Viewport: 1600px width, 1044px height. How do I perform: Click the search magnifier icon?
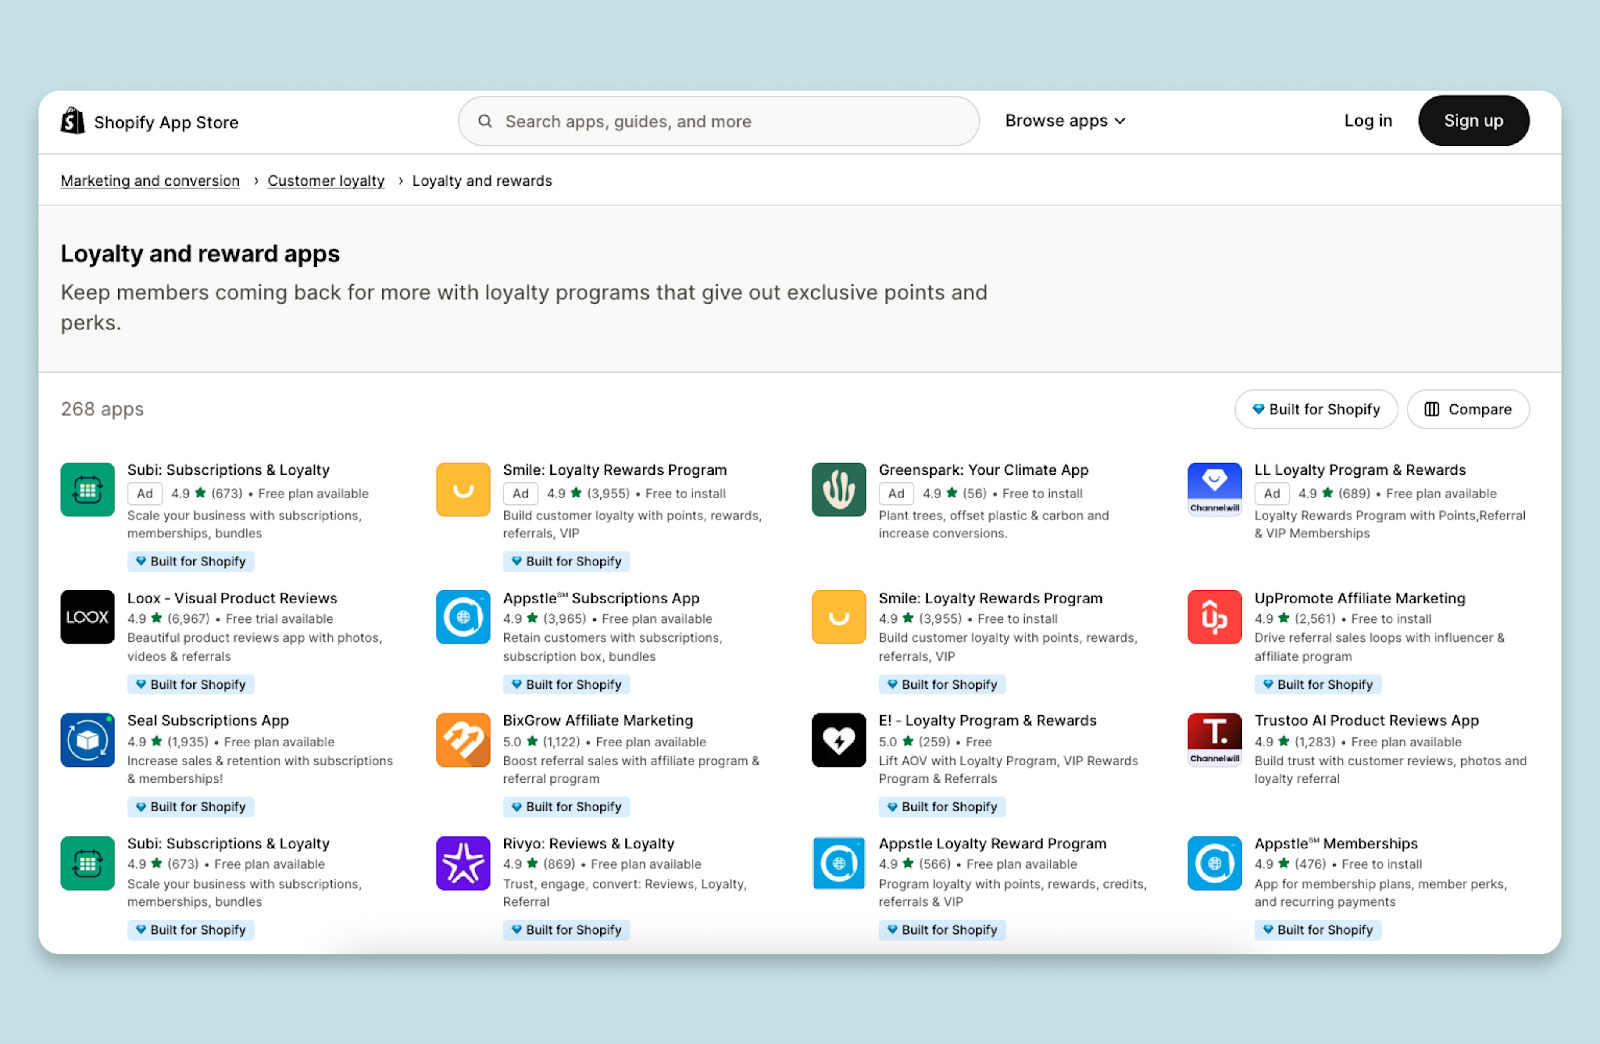coord(485,121)
